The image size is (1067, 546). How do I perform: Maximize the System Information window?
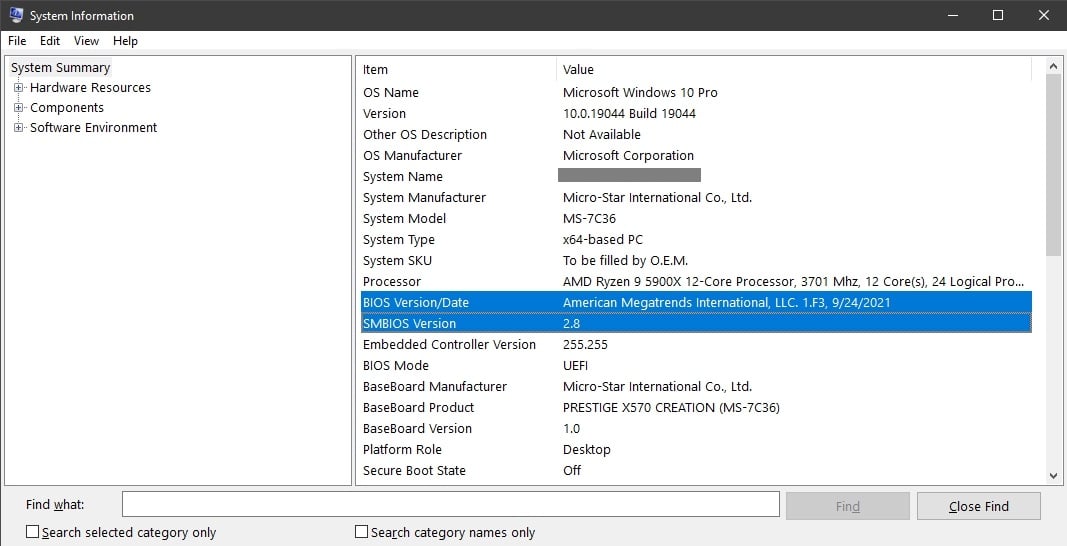click(998, 15)
